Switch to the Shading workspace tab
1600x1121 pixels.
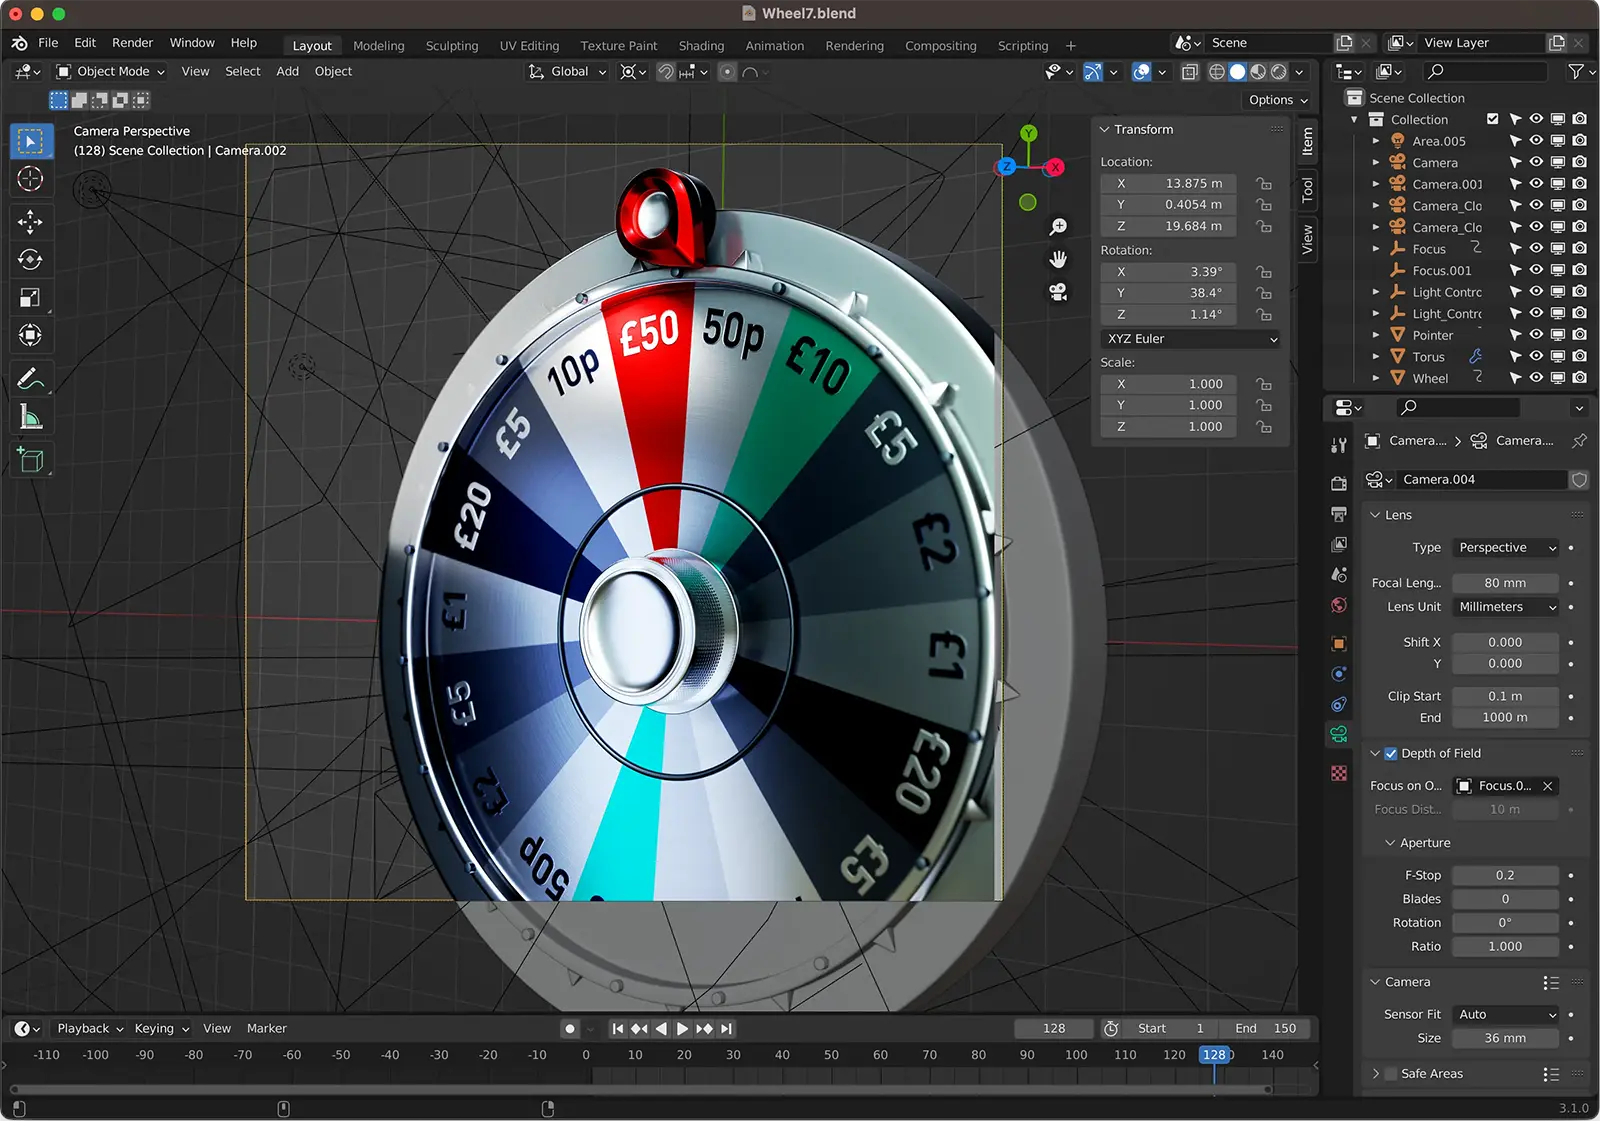click(x=701, y=46)
